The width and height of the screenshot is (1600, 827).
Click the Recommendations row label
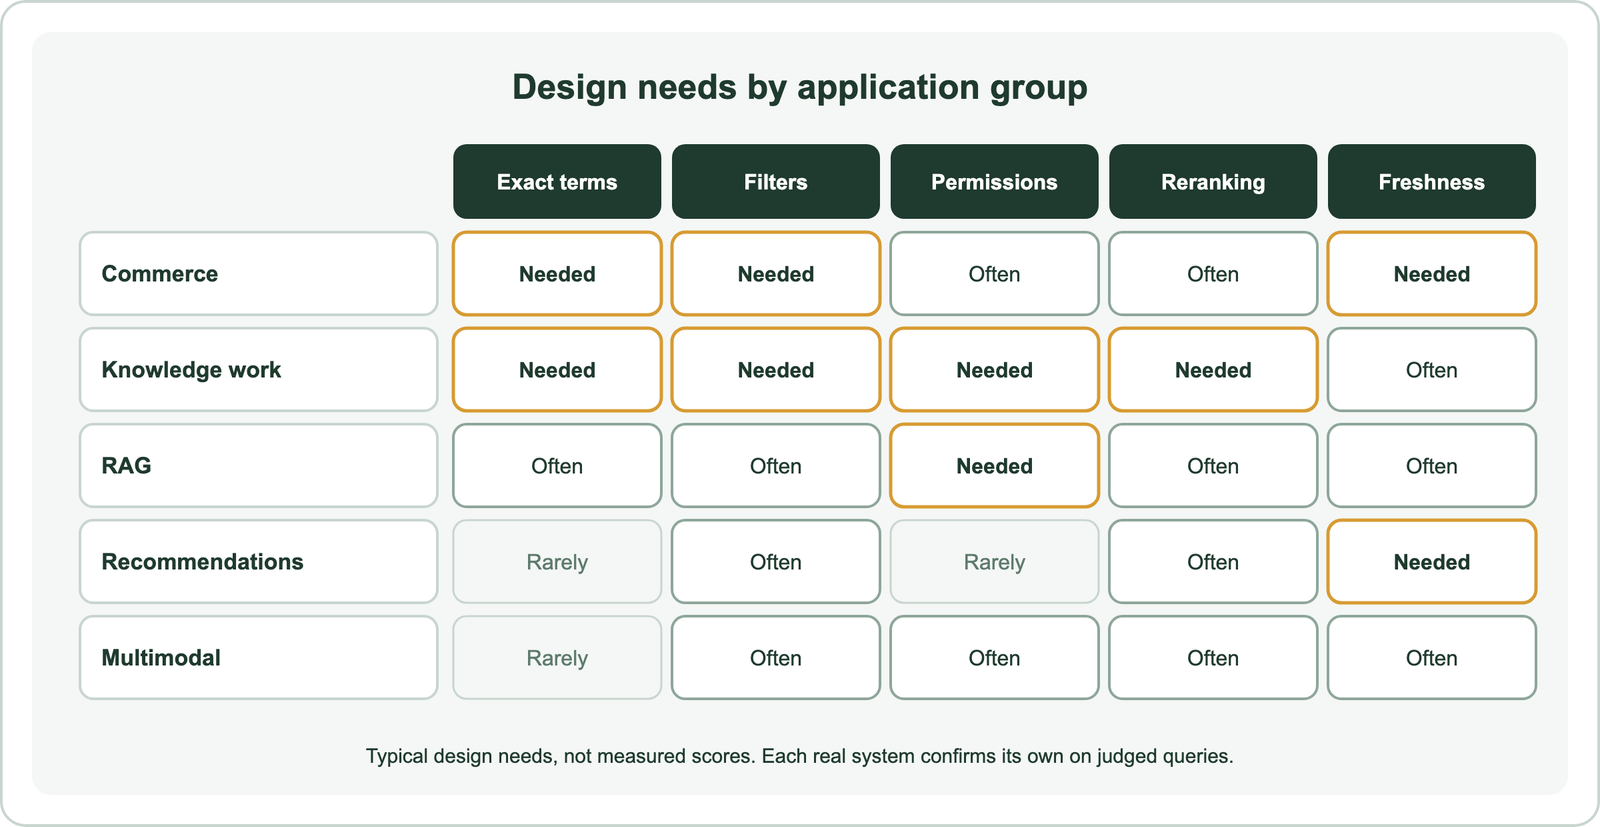click(x=259, y=562)
